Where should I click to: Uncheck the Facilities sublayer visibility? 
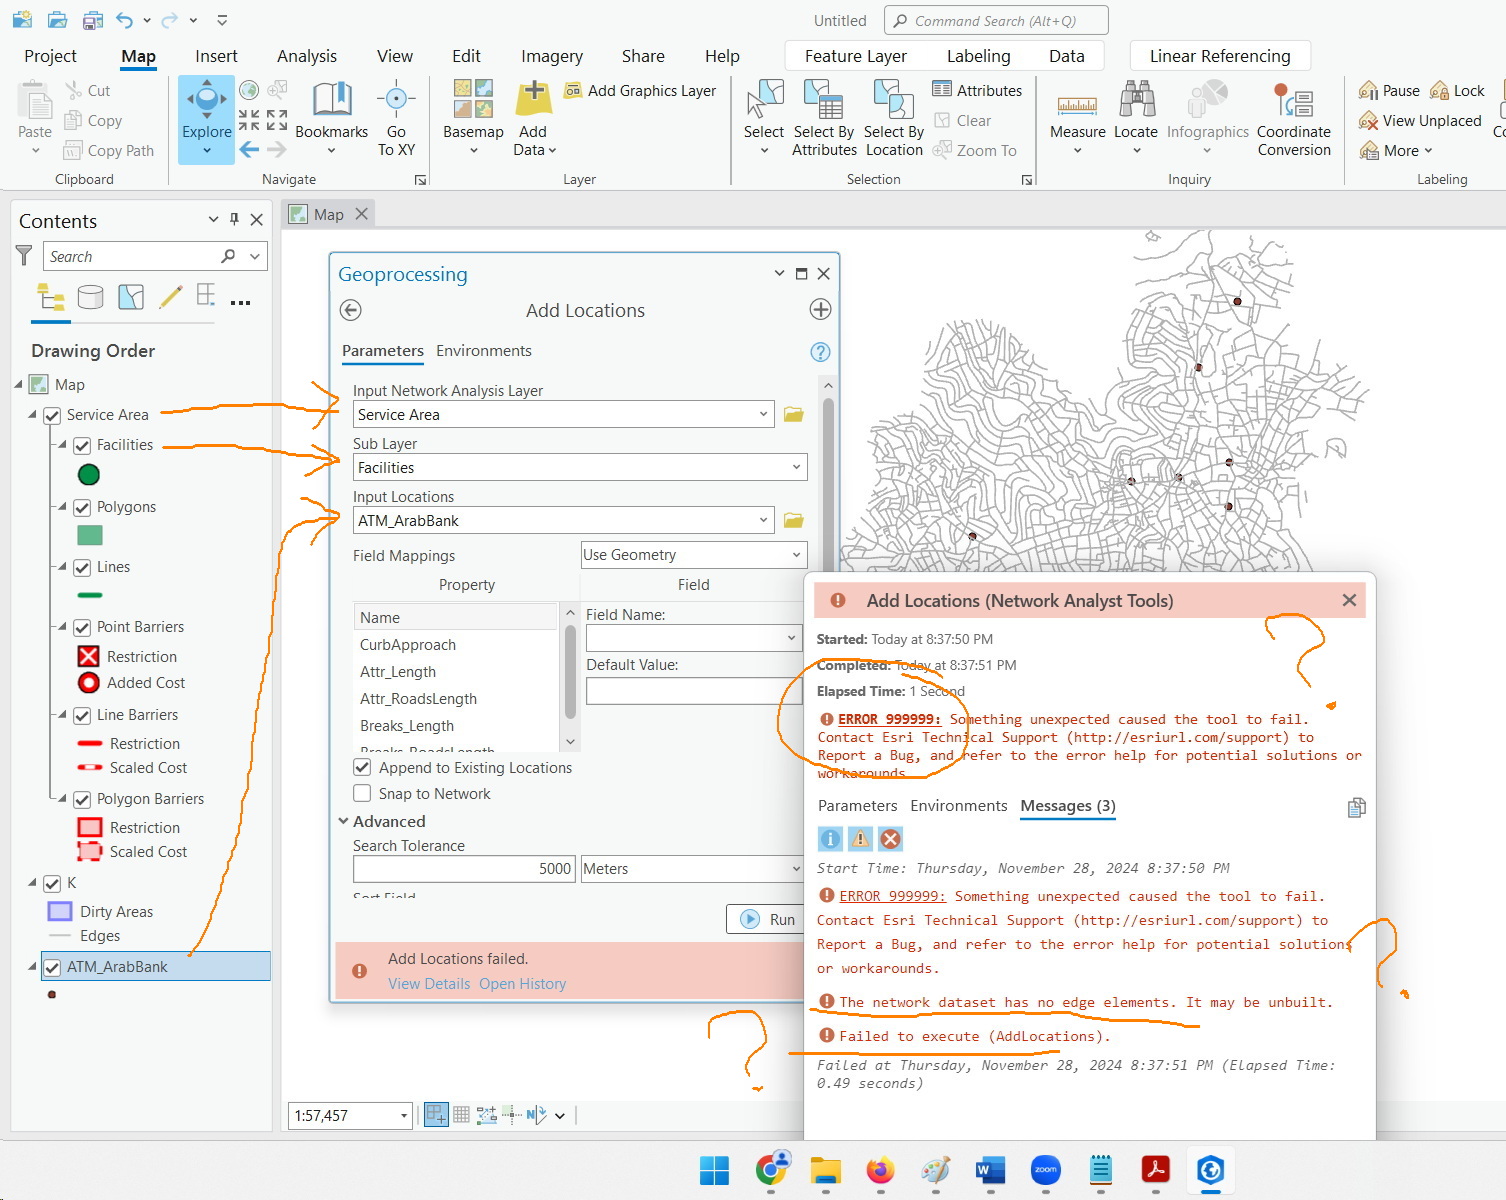[81, 445]
